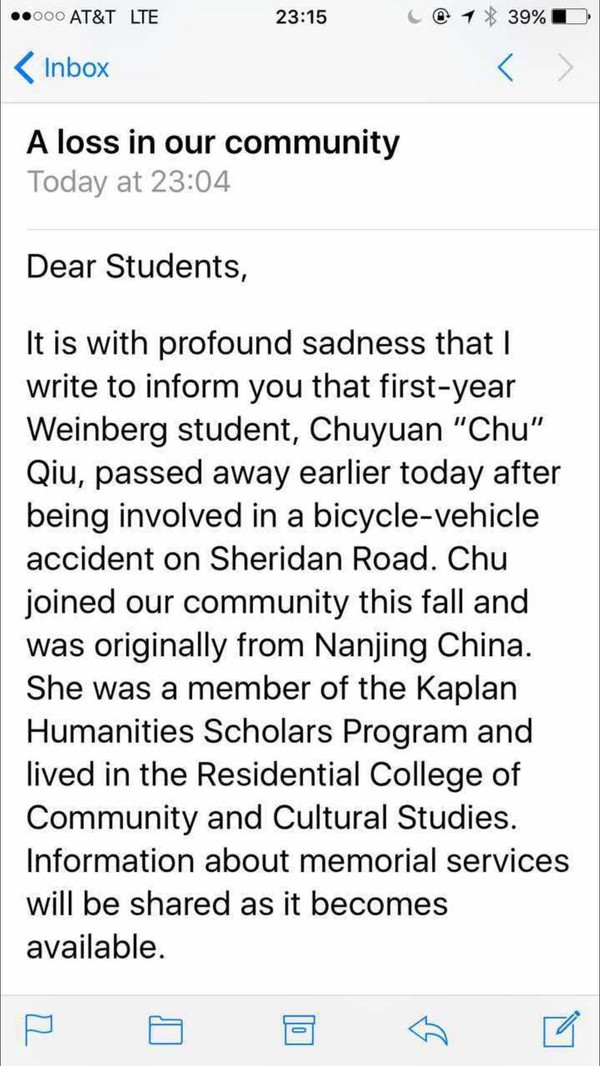Tap the 'Today at 23:04' timestamp
The image size is (600, 1066).
tap(129, 183)
